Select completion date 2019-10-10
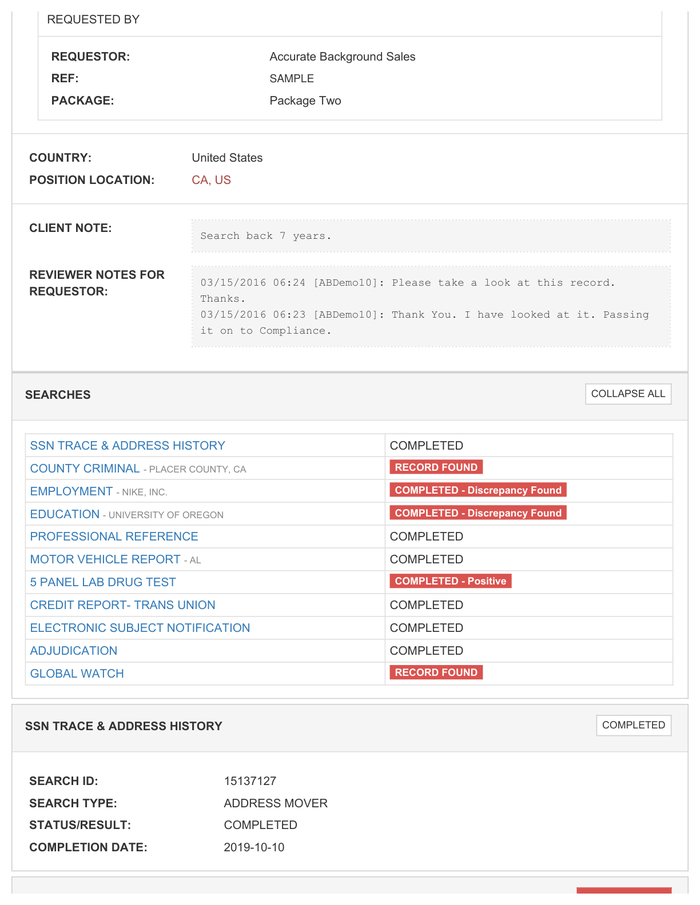 coord(254,847)
